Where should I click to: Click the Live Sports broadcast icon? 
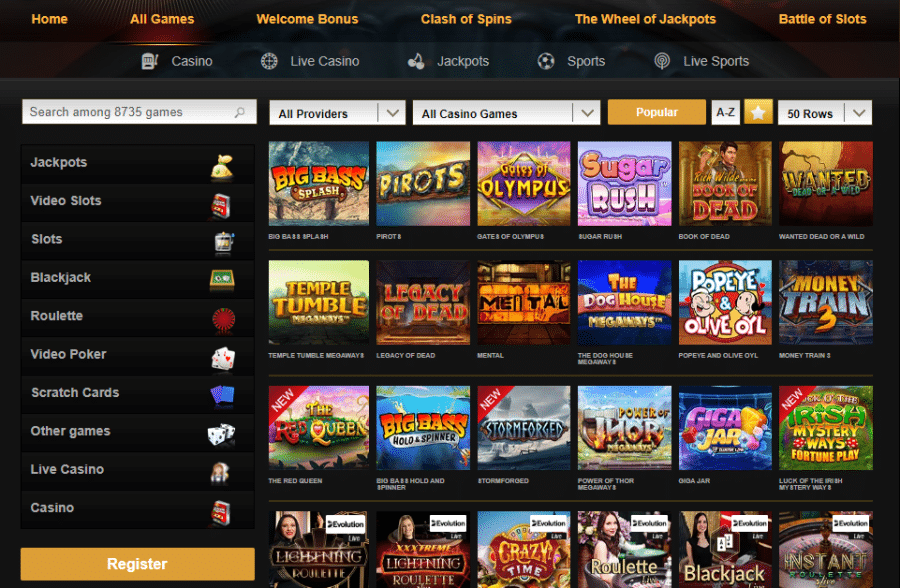[x=662, y=61]
